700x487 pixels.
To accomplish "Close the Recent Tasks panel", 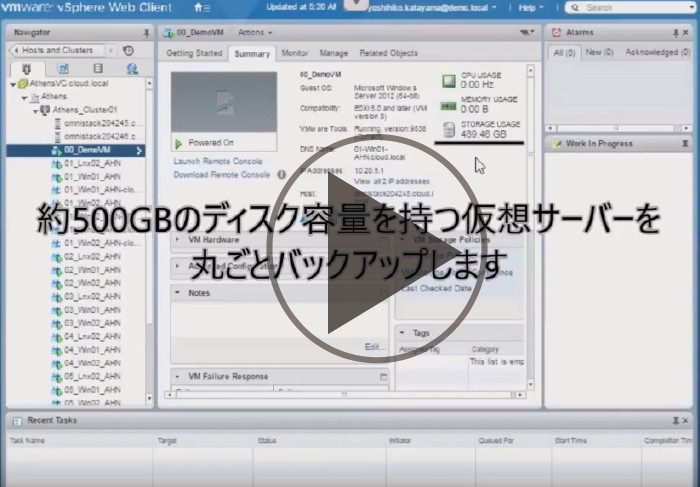I will point(686,420).
